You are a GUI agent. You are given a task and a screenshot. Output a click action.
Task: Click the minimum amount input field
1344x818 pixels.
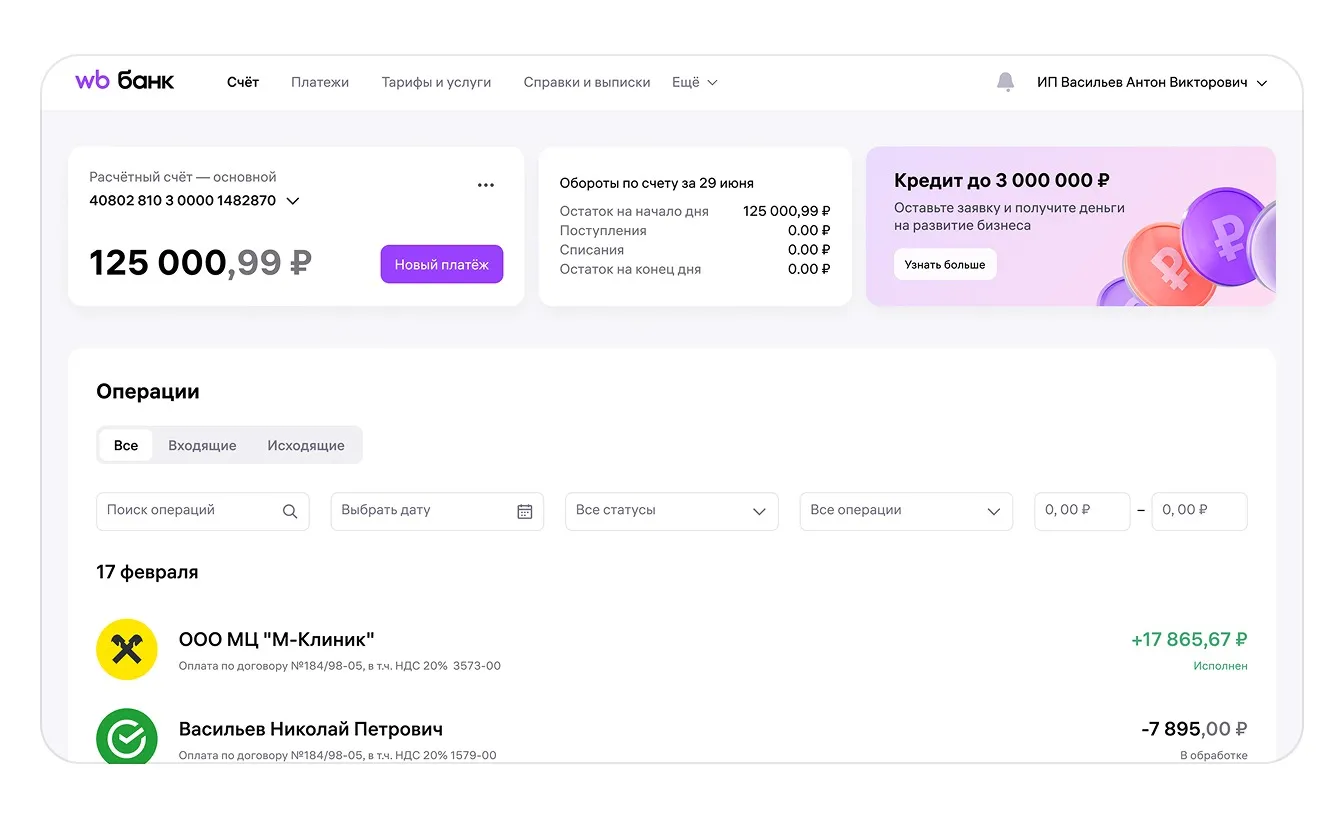(x=1081, y=511)
